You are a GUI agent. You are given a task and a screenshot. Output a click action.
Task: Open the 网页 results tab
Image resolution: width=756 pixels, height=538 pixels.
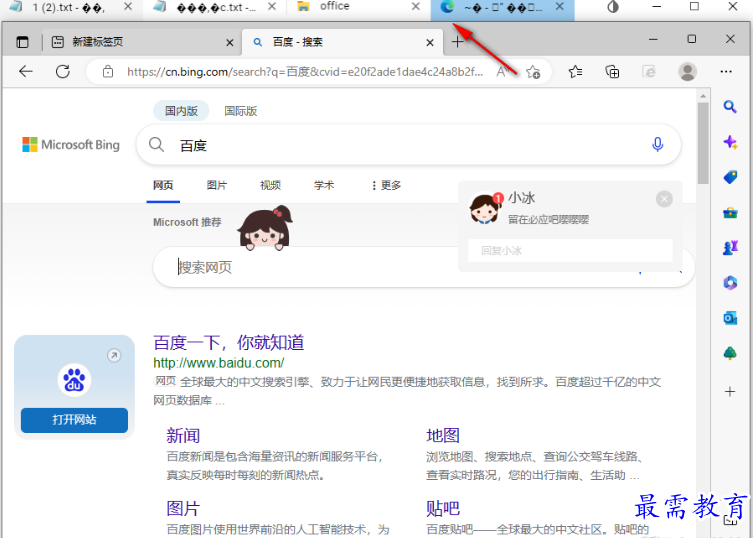[x=163, y=185]
